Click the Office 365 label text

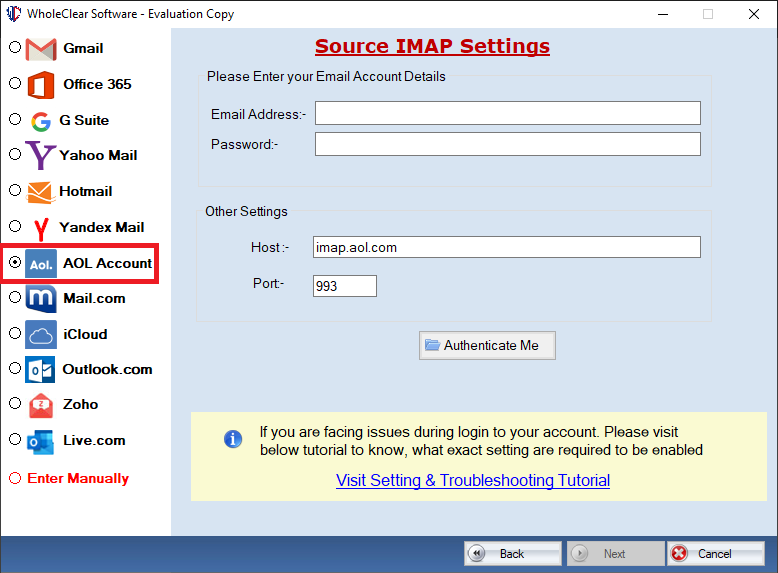tap(97, 84)
